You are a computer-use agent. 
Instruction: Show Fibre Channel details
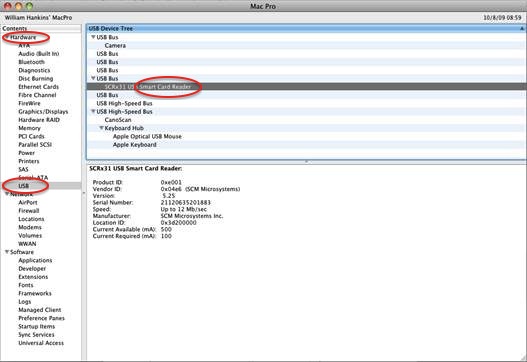(x=37, y=95)
